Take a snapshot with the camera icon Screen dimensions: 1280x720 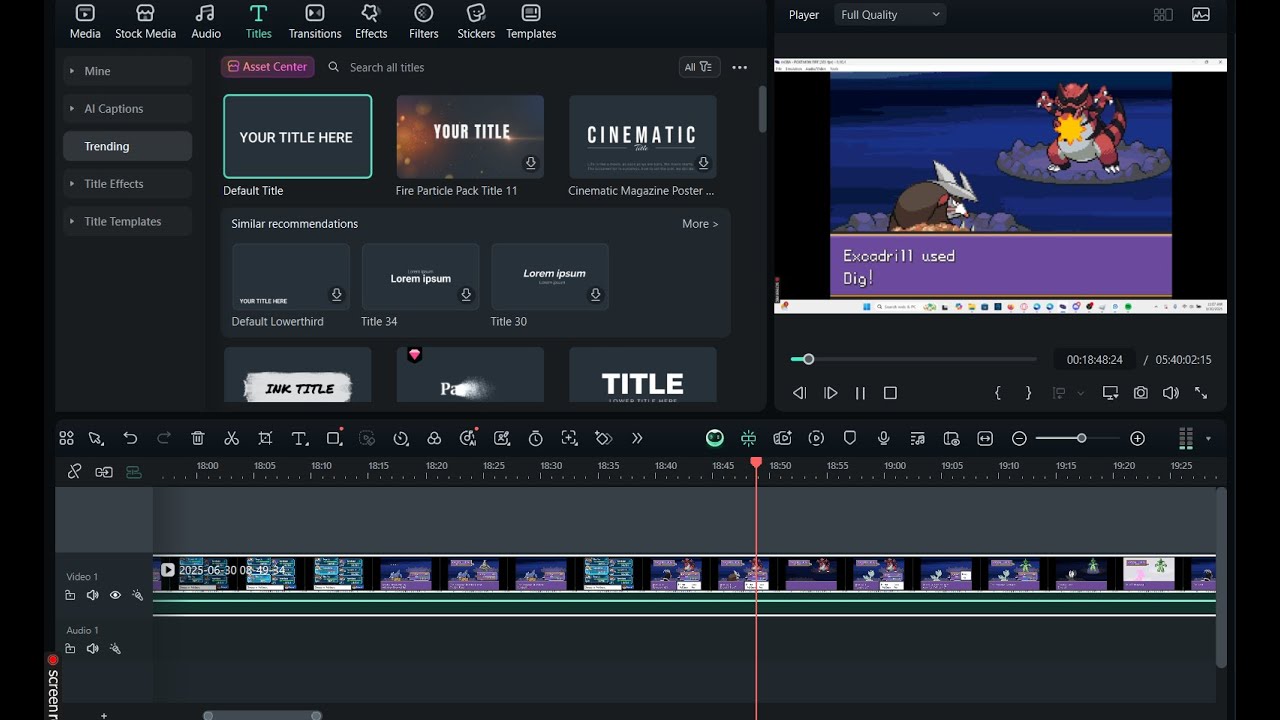pyautogui.click(x=1141, y=393)
